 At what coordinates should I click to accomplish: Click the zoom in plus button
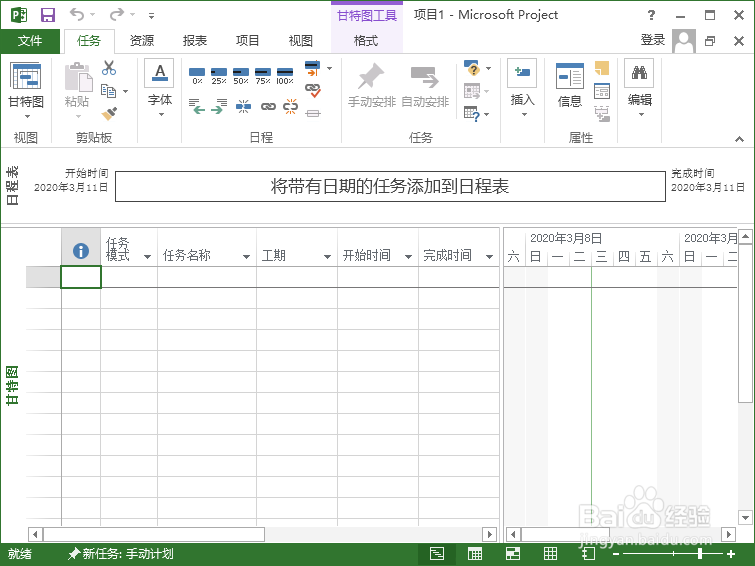coord(731,554)
